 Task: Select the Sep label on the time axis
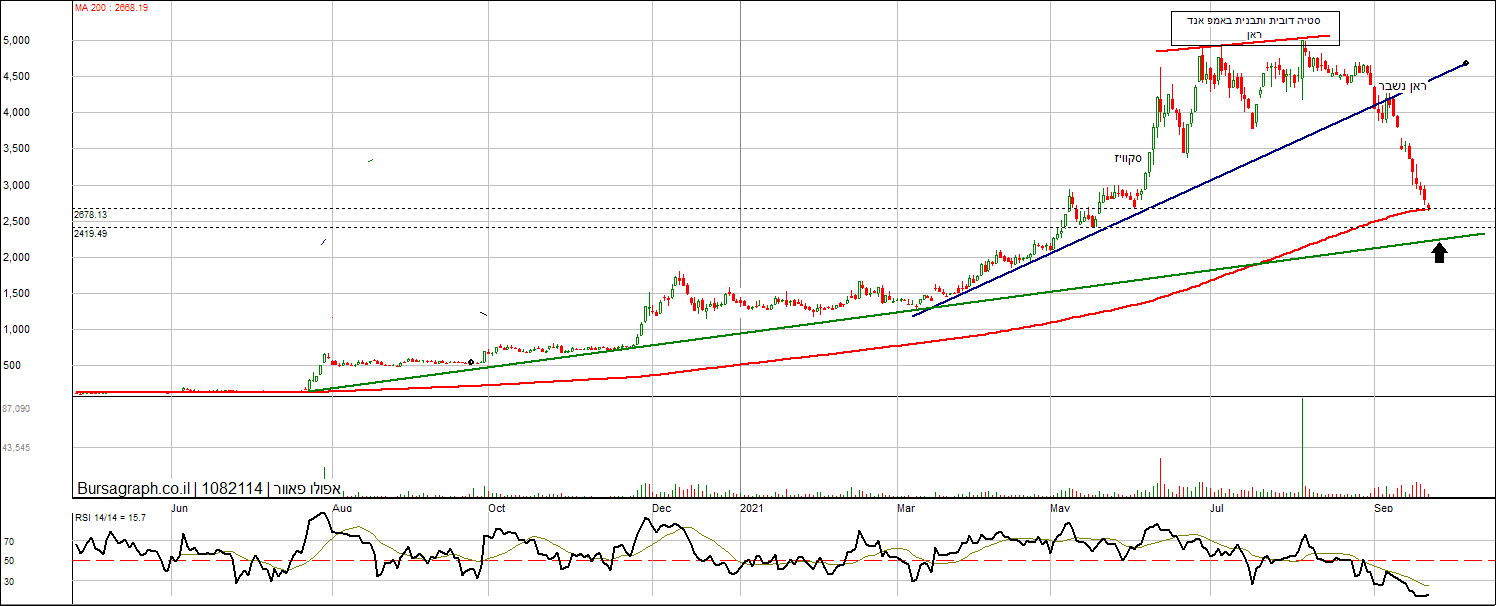1384,508
